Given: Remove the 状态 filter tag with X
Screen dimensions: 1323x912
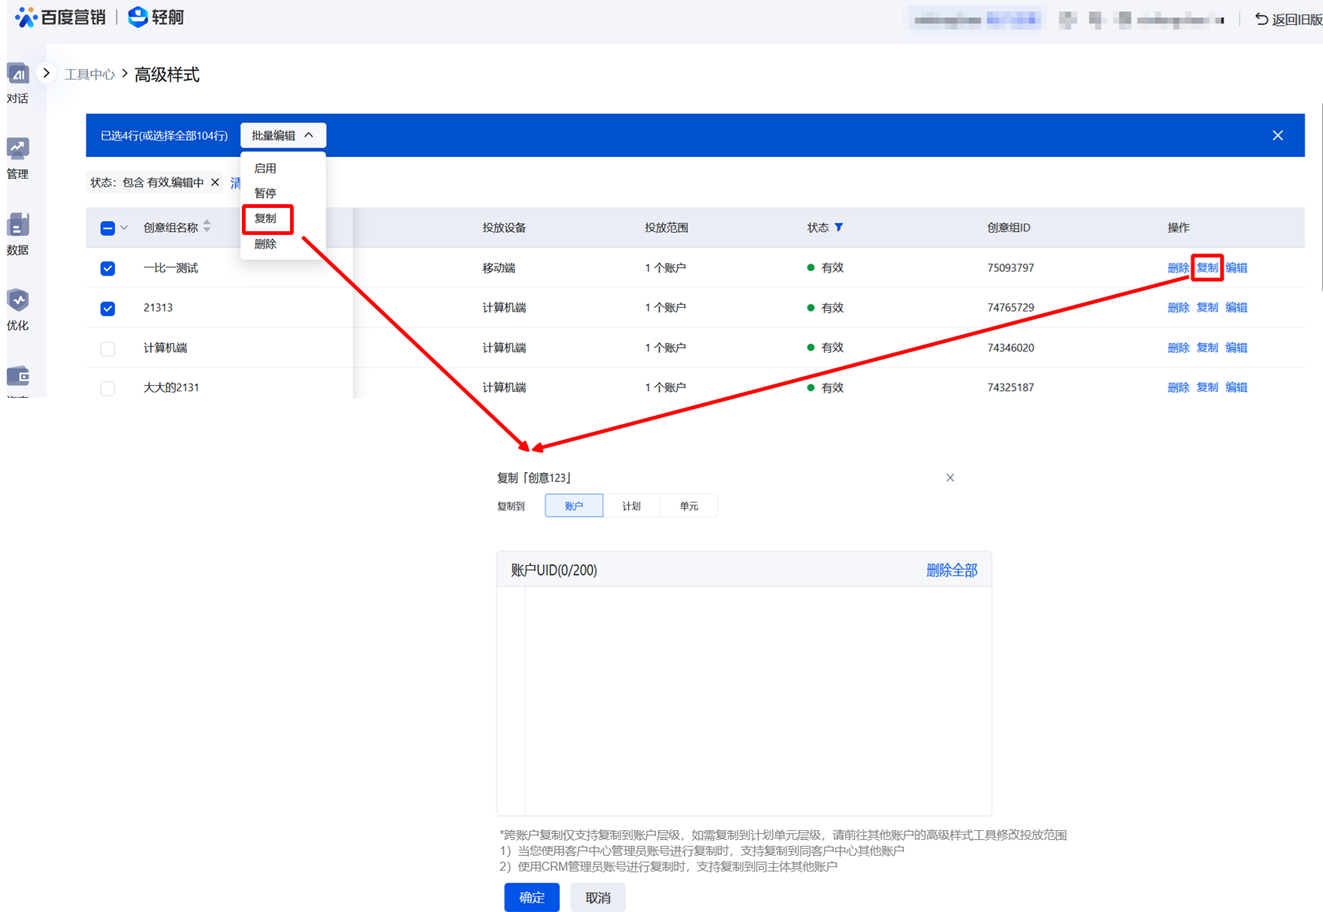Looking at the screenshot, I should click(215, 183).
